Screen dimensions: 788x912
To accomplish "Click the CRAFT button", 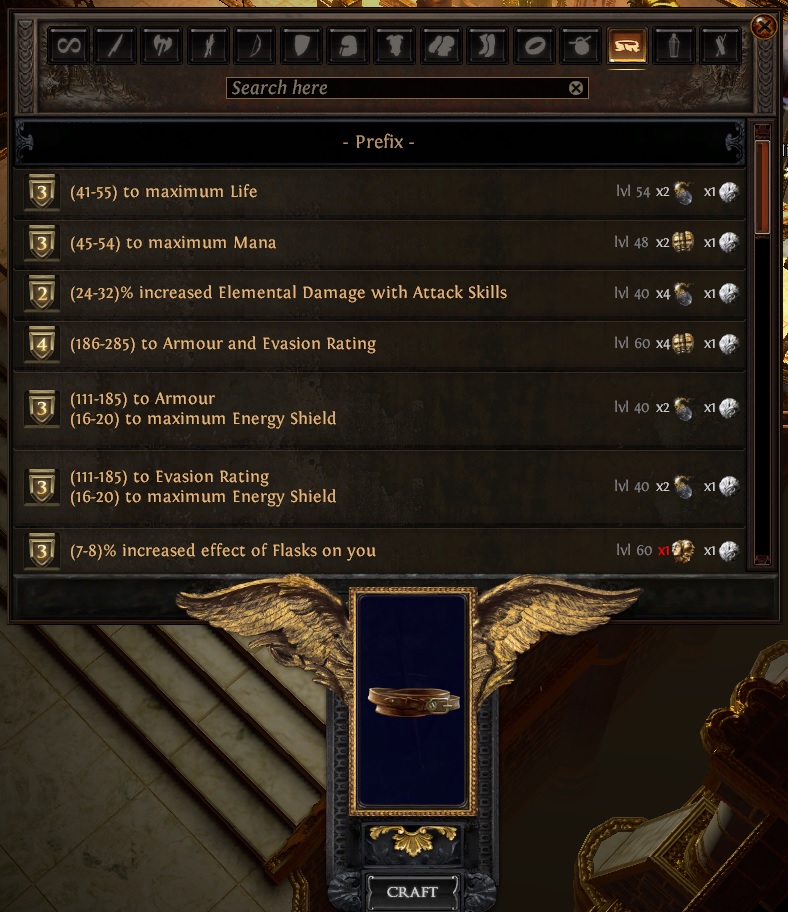I will pos(412,892).
